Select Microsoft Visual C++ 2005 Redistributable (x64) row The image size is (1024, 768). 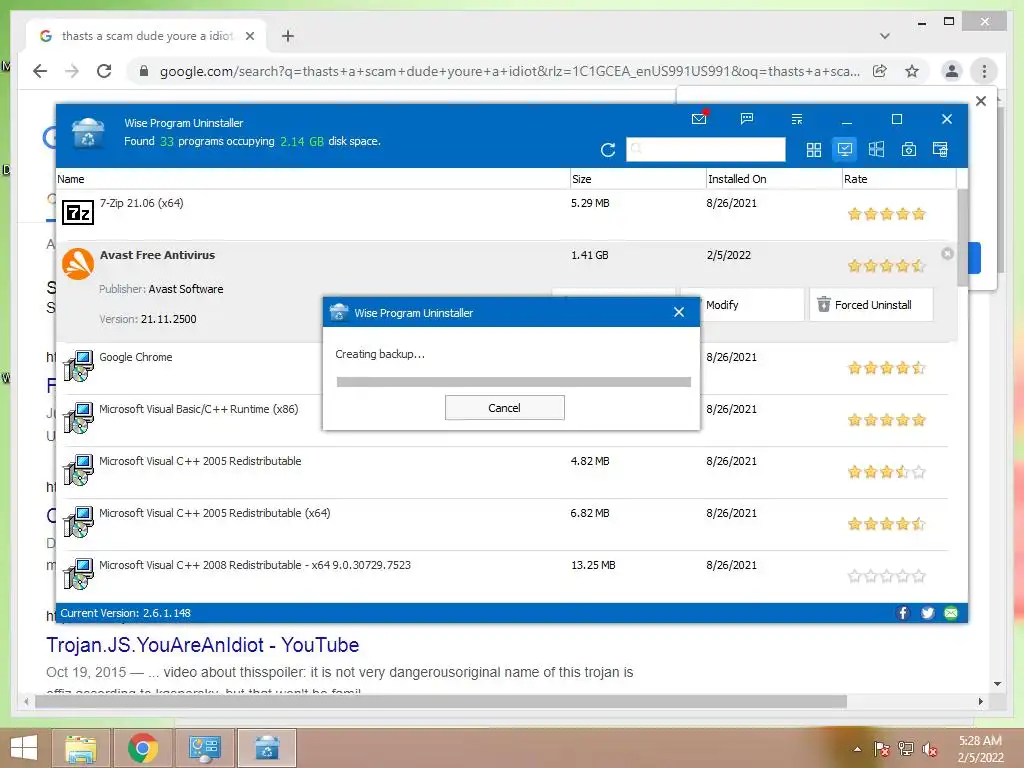506,525
